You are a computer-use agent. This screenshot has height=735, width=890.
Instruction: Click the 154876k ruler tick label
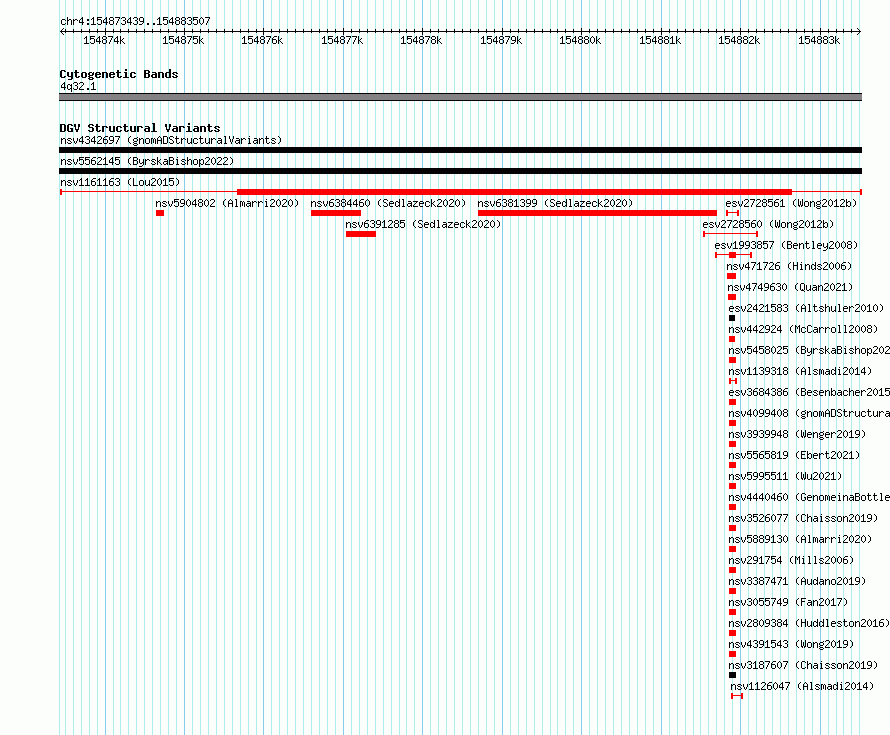[x=262, y=40]
